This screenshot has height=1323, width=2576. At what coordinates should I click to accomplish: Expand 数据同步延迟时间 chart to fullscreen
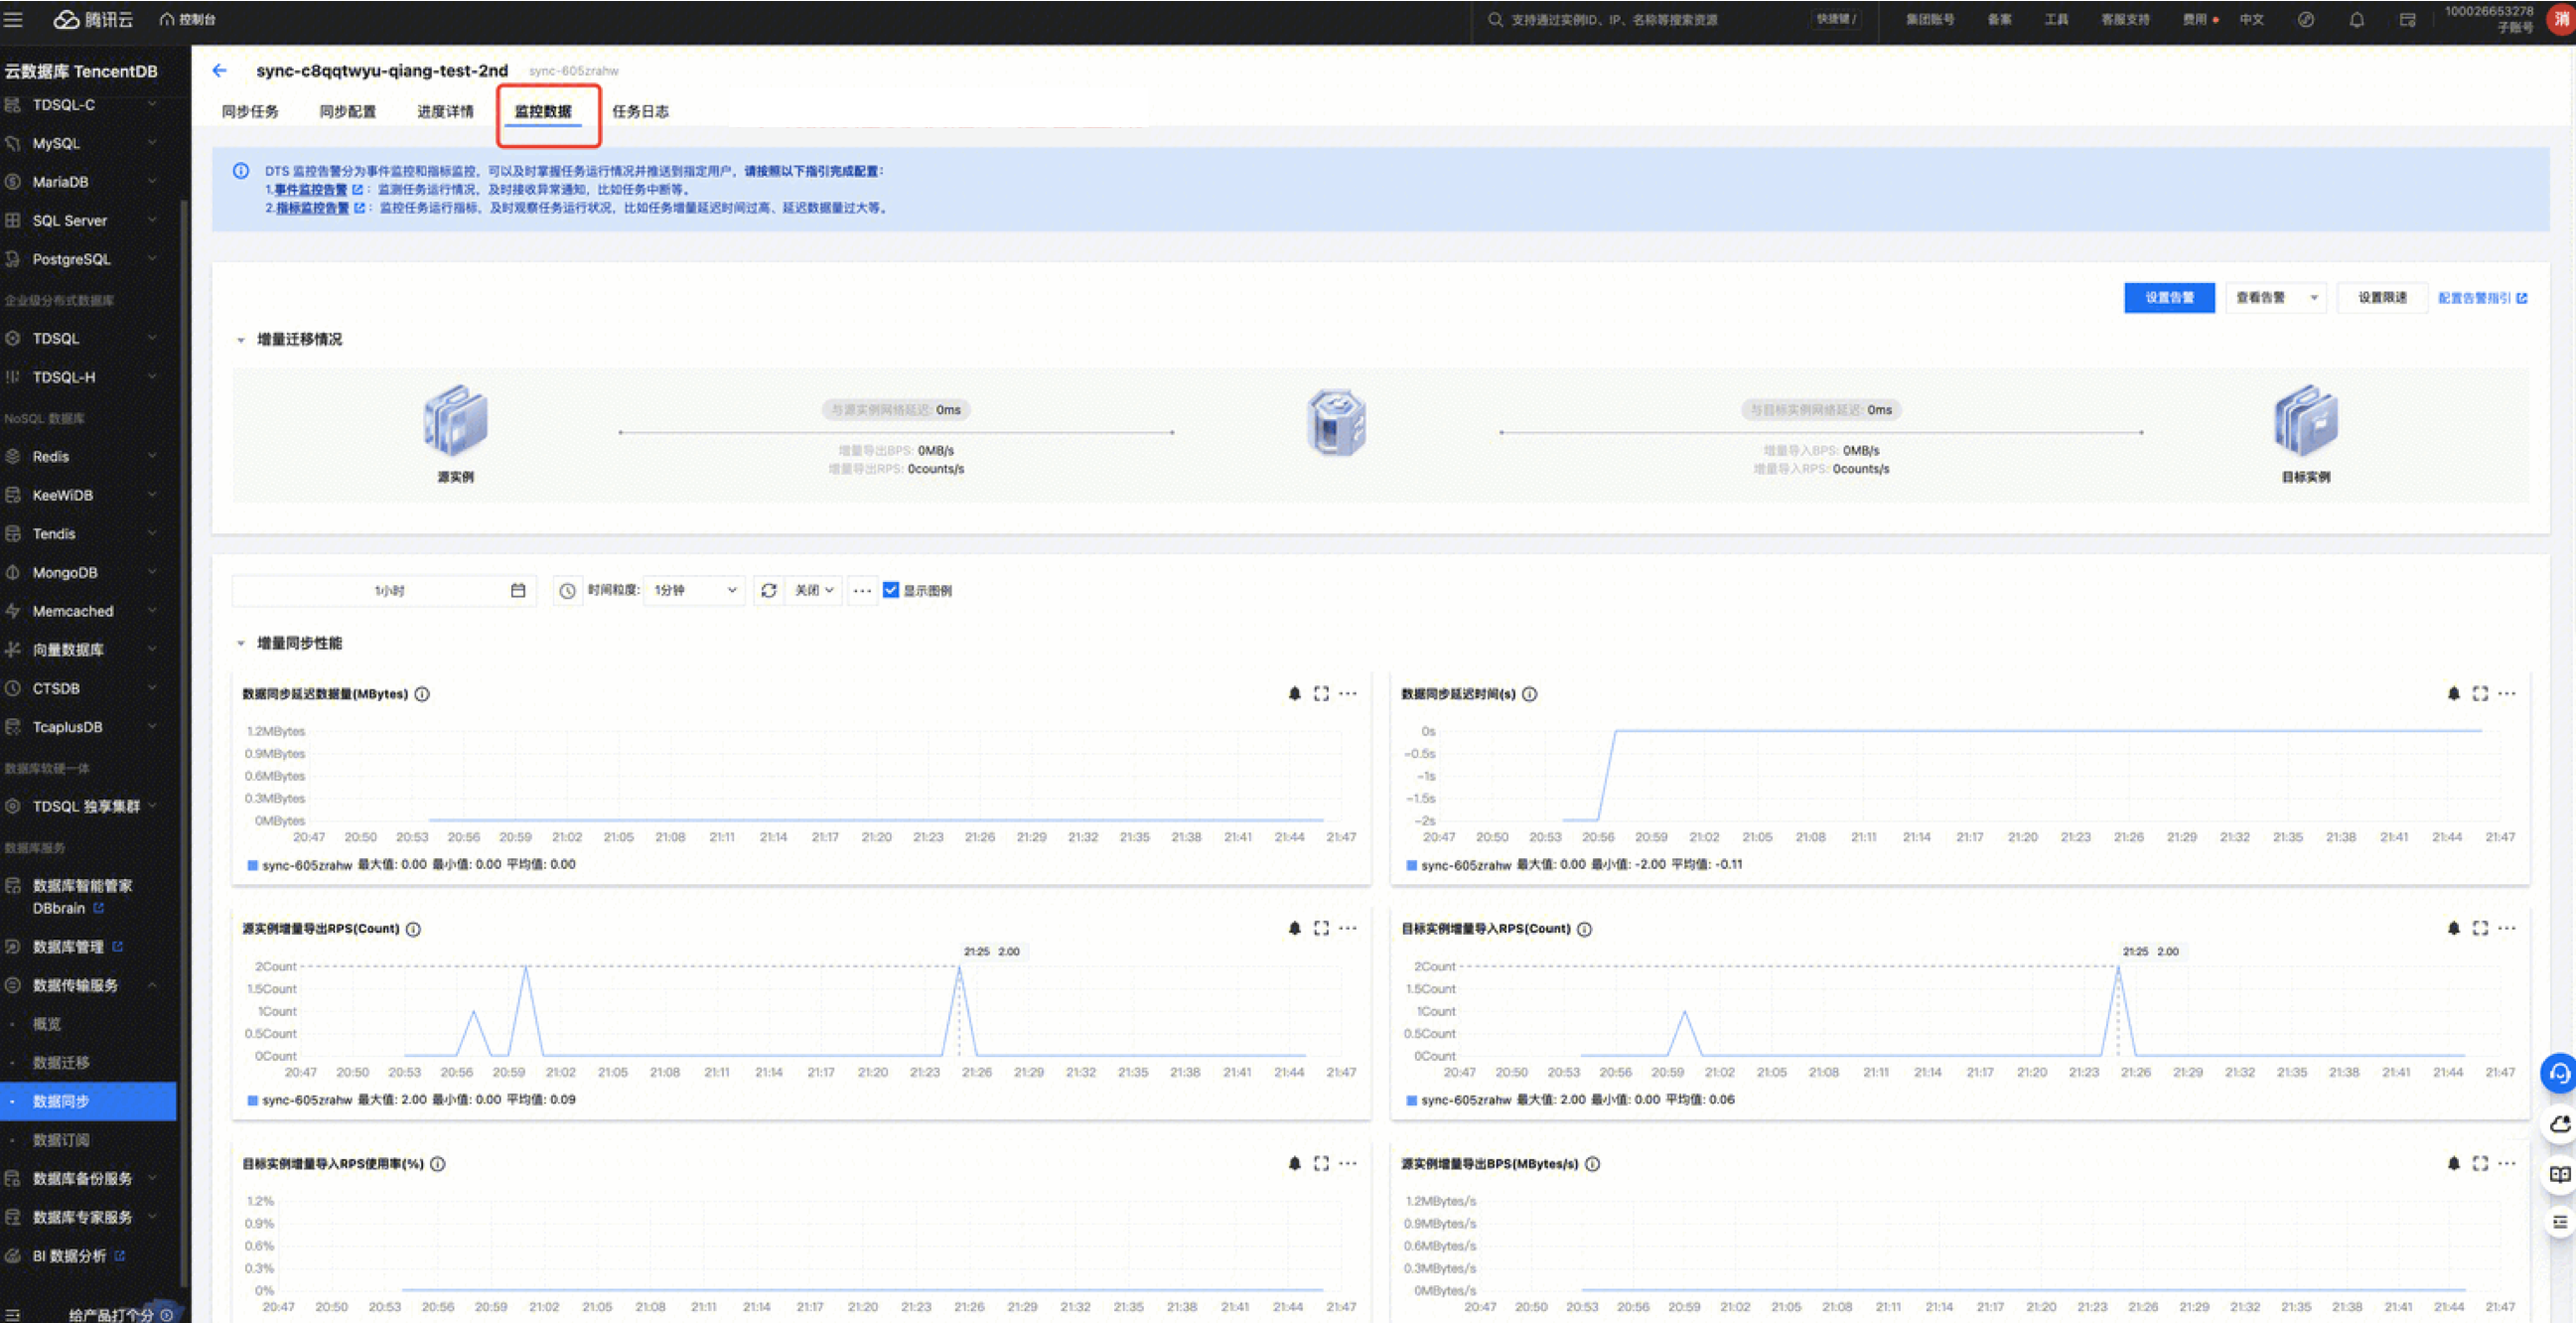[x=2480, y=693]
